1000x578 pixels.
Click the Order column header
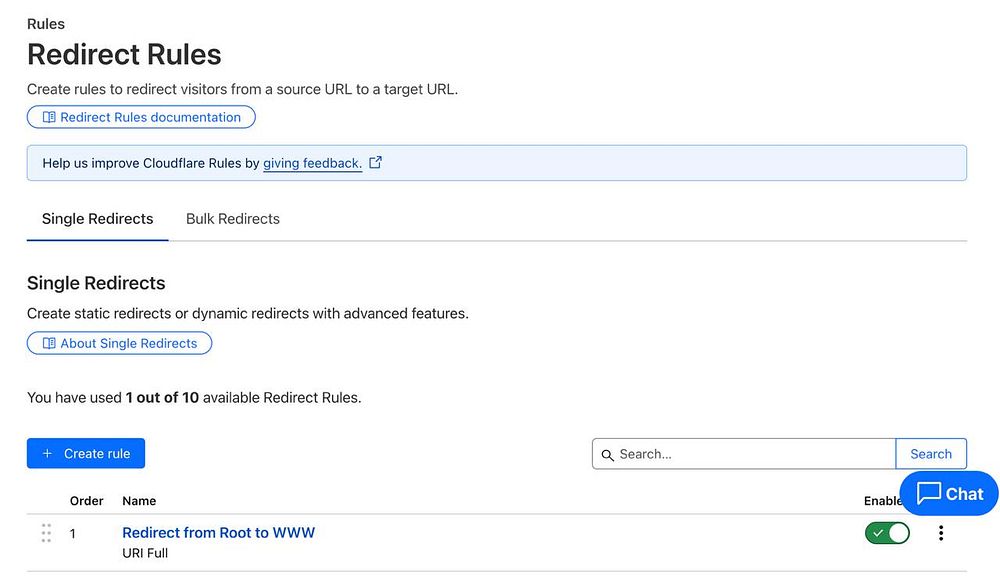click(x=87, y=501)
